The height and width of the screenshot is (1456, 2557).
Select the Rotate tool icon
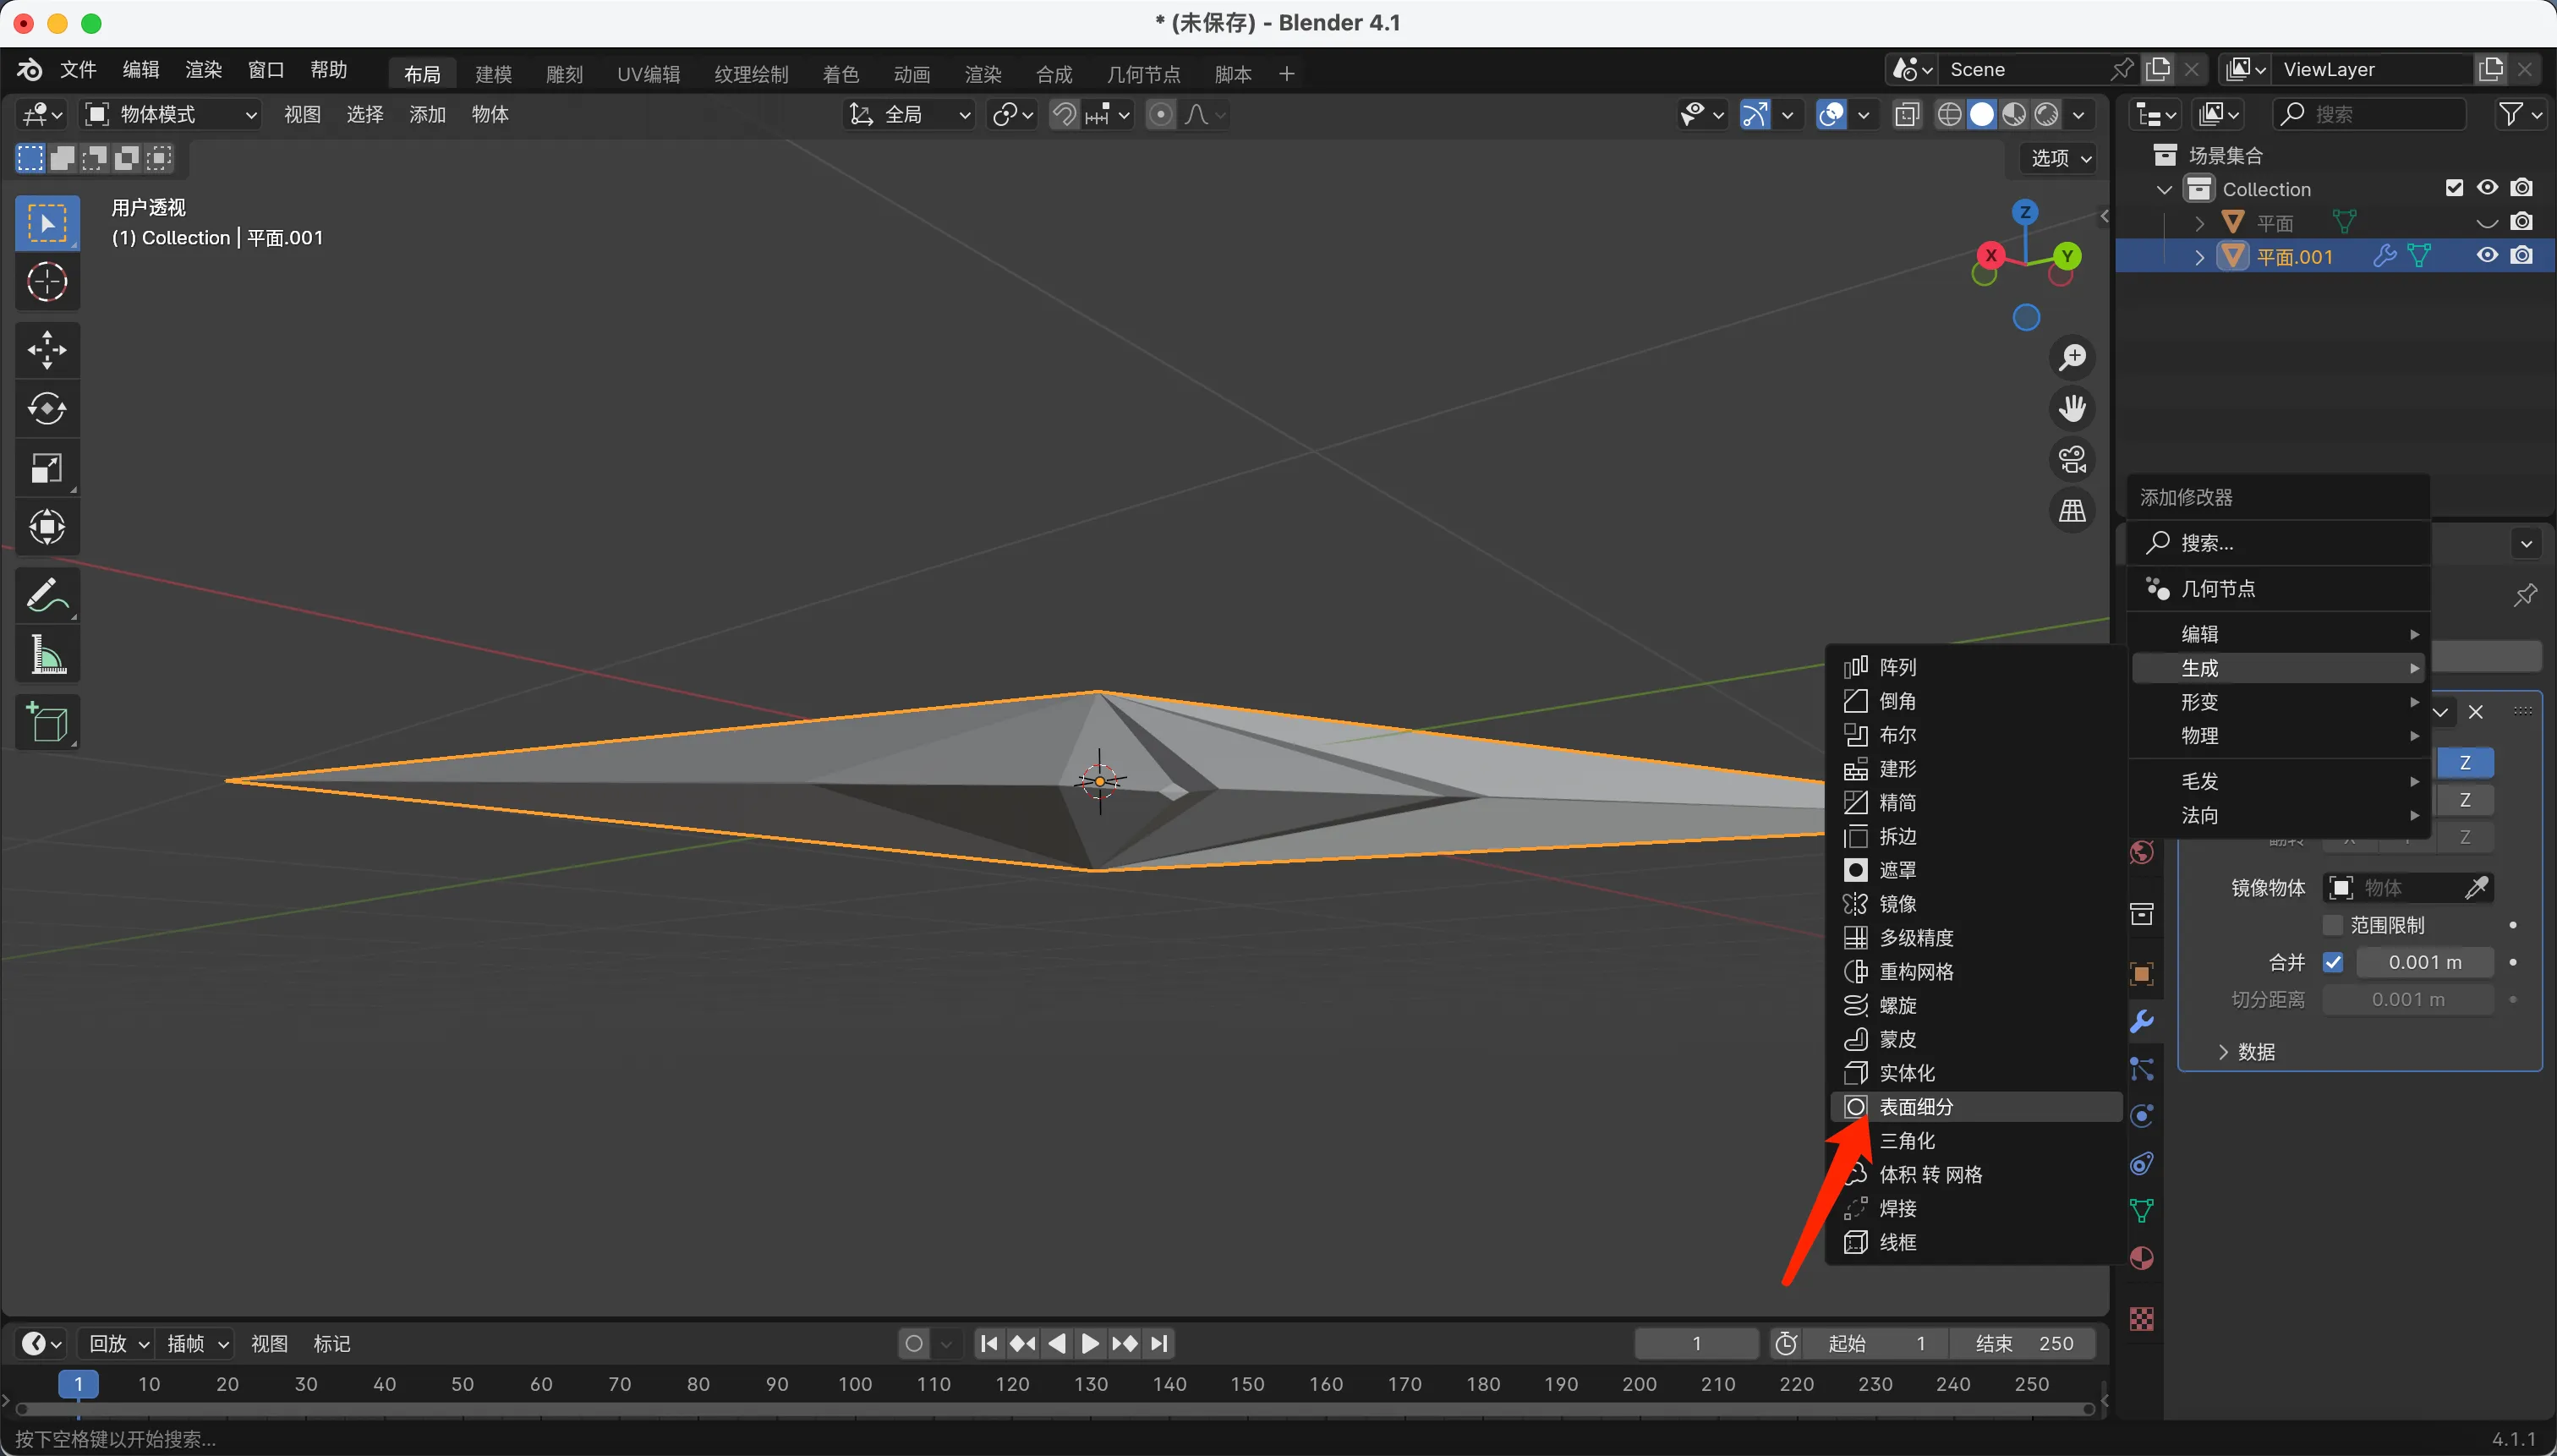(47, 408)
